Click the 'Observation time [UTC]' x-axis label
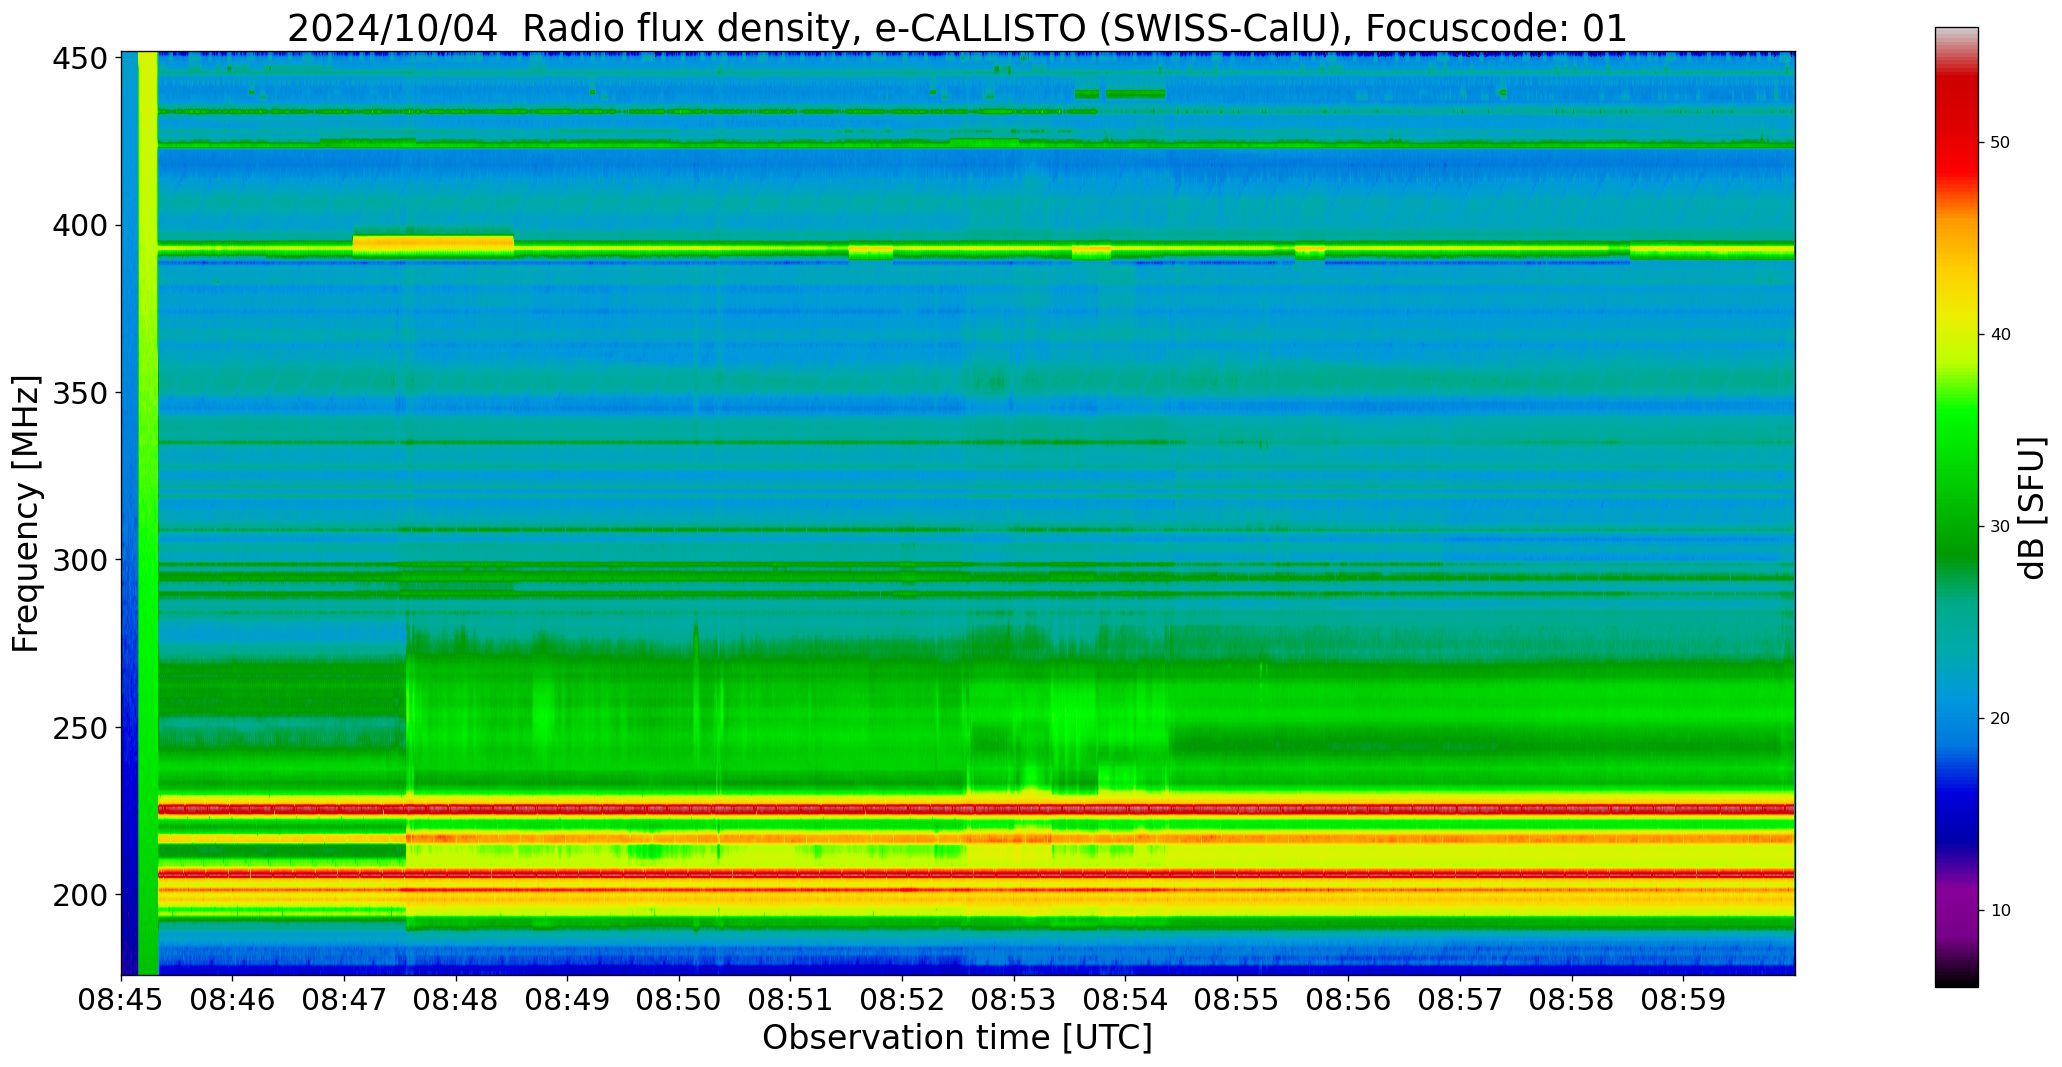 957,1037
